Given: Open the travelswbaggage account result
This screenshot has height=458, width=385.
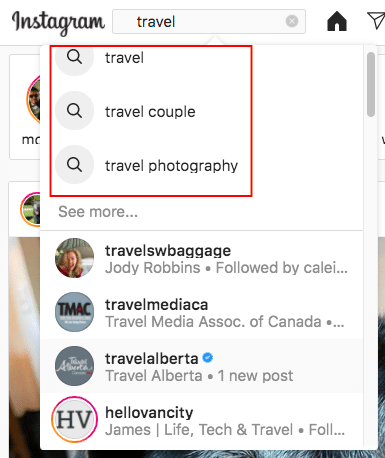Looking at the screenshot, I should click(x=201, y=258).
